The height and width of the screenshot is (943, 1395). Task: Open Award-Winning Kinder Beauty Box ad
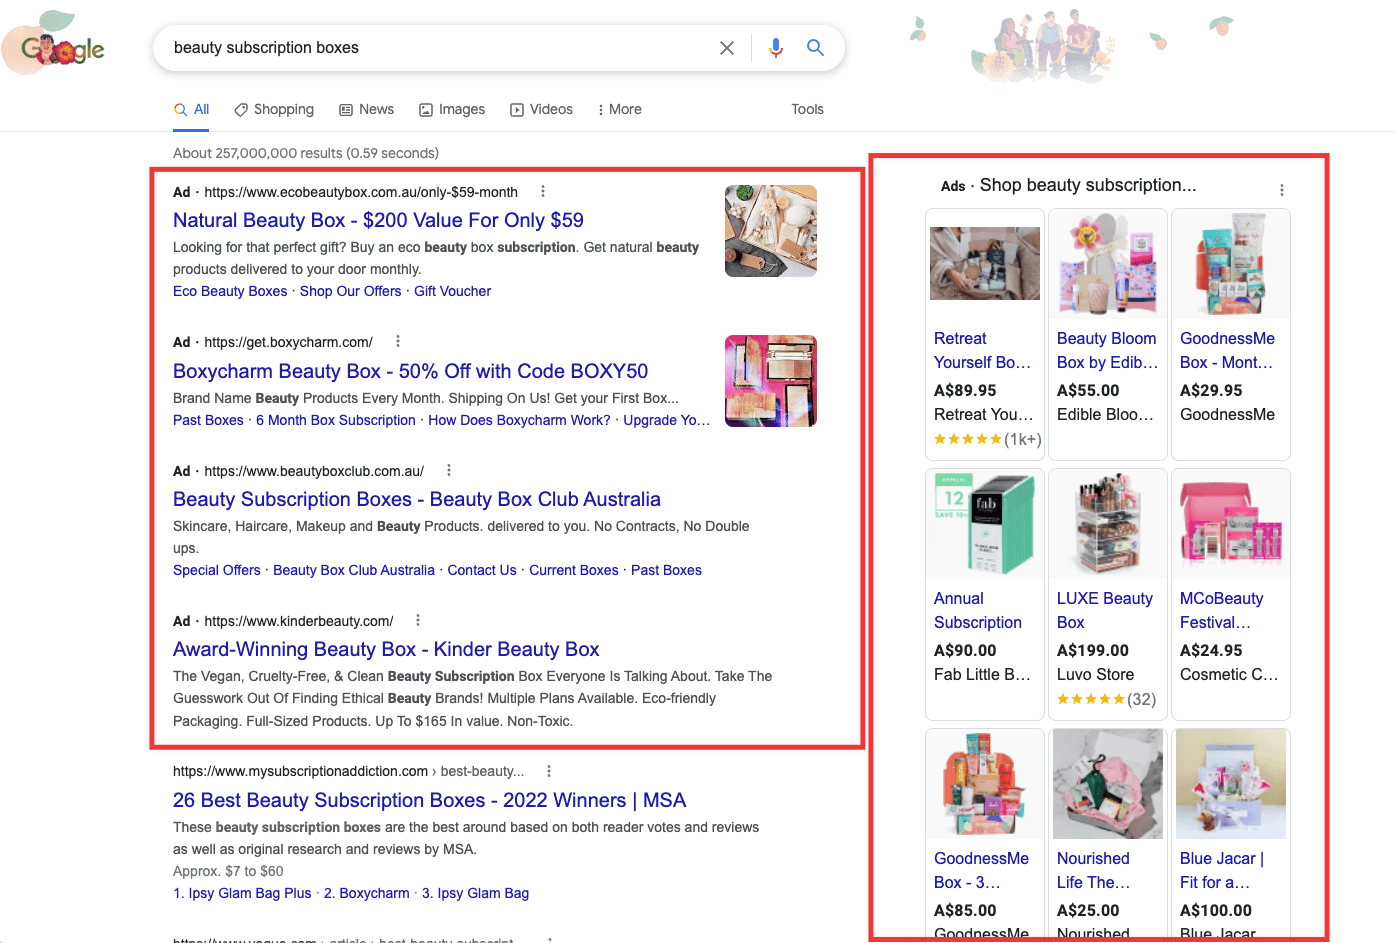(386, 649)
